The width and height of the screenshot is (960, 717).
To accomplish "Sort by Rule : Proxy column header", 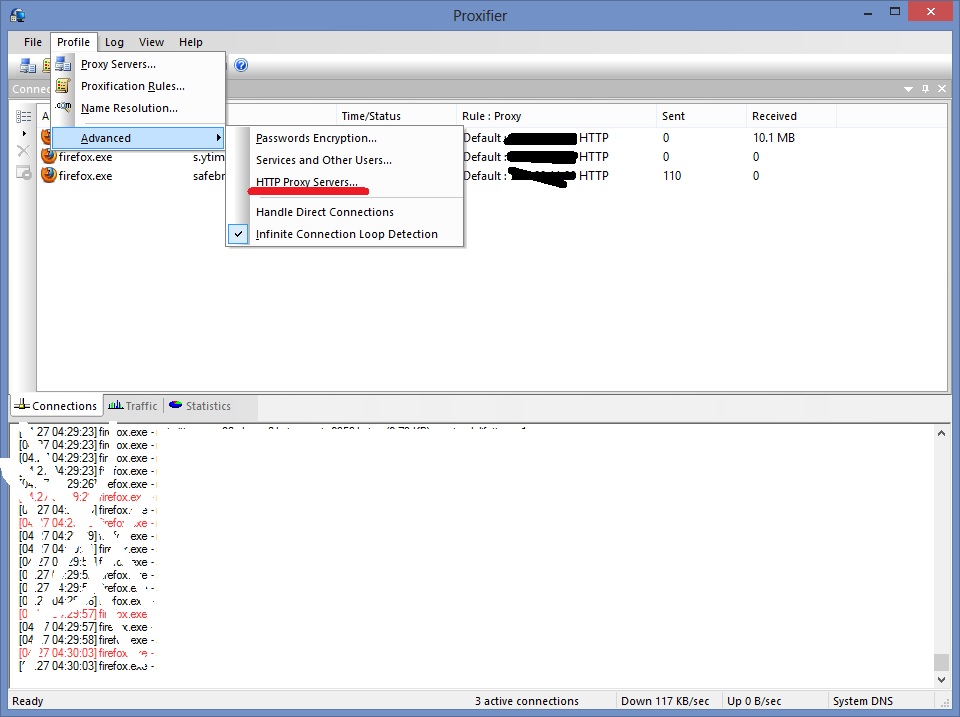I will (x=556, y=116).
